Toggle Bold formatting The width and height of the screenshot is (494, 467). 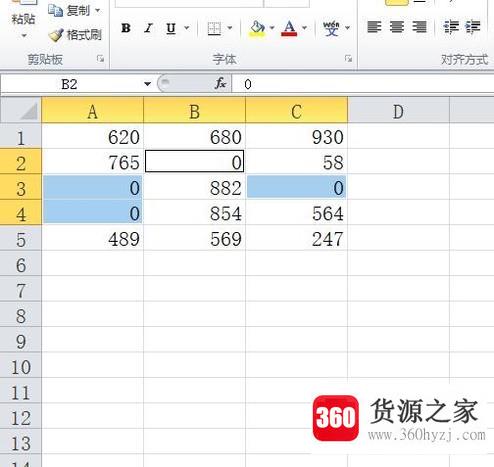pyautogui.click(x=126, y=28)
